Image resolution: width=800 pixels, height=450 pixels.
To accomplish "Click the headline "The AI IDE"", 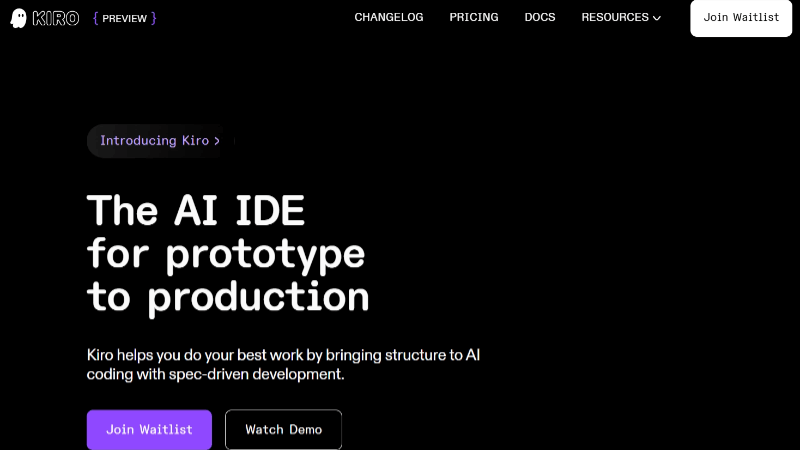I will point(195,210).
